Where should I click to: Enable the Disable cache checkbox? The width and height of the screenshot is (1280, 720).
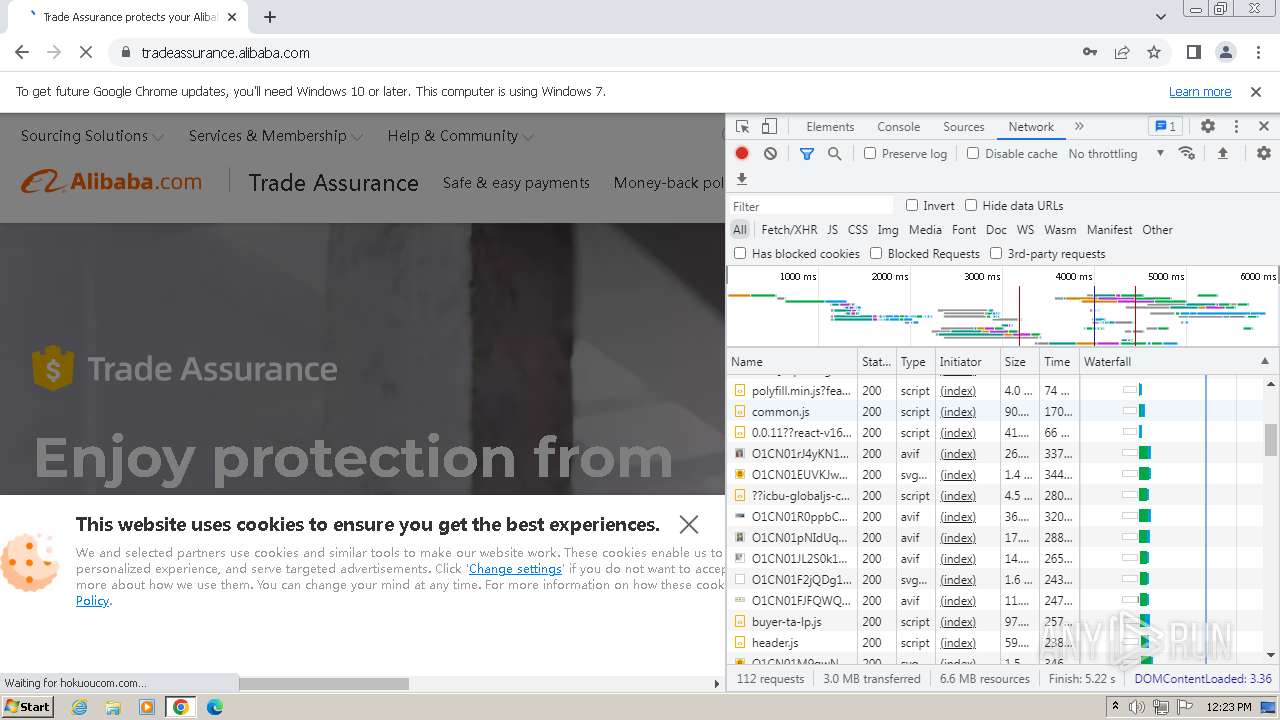973,154
